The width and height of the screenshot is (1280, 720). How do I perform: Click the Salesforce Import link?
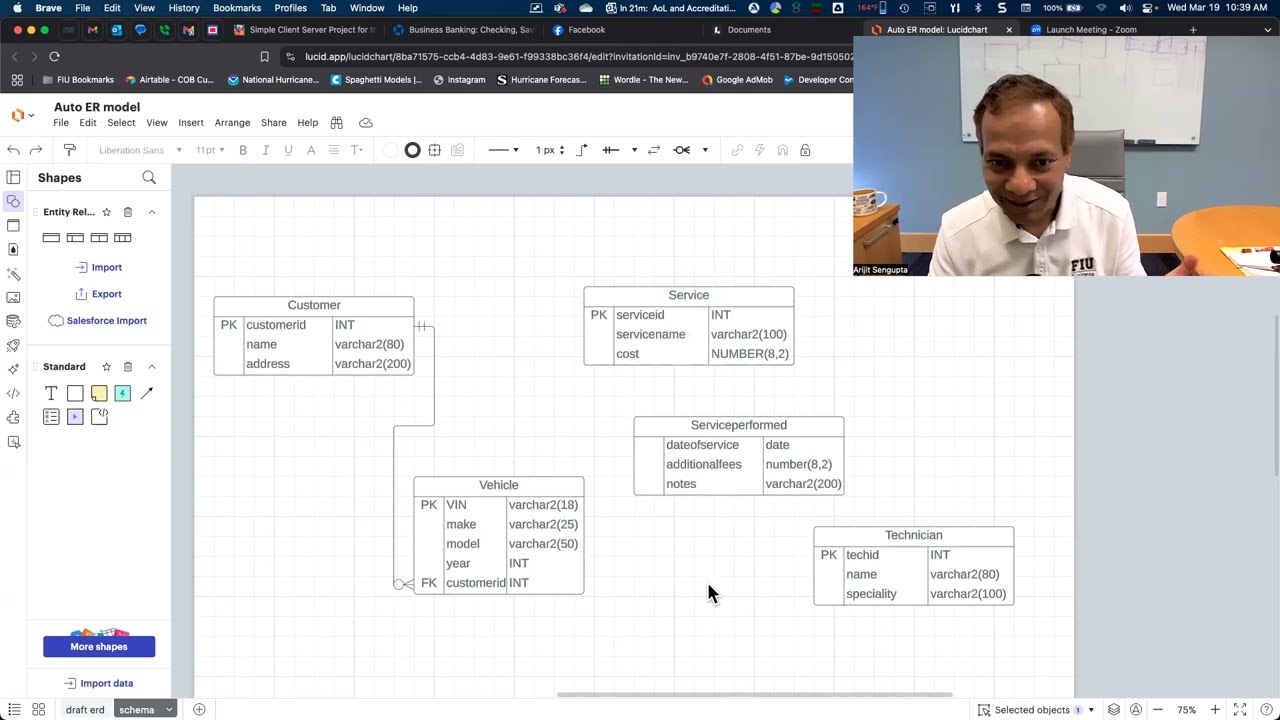tap(98, 321)
